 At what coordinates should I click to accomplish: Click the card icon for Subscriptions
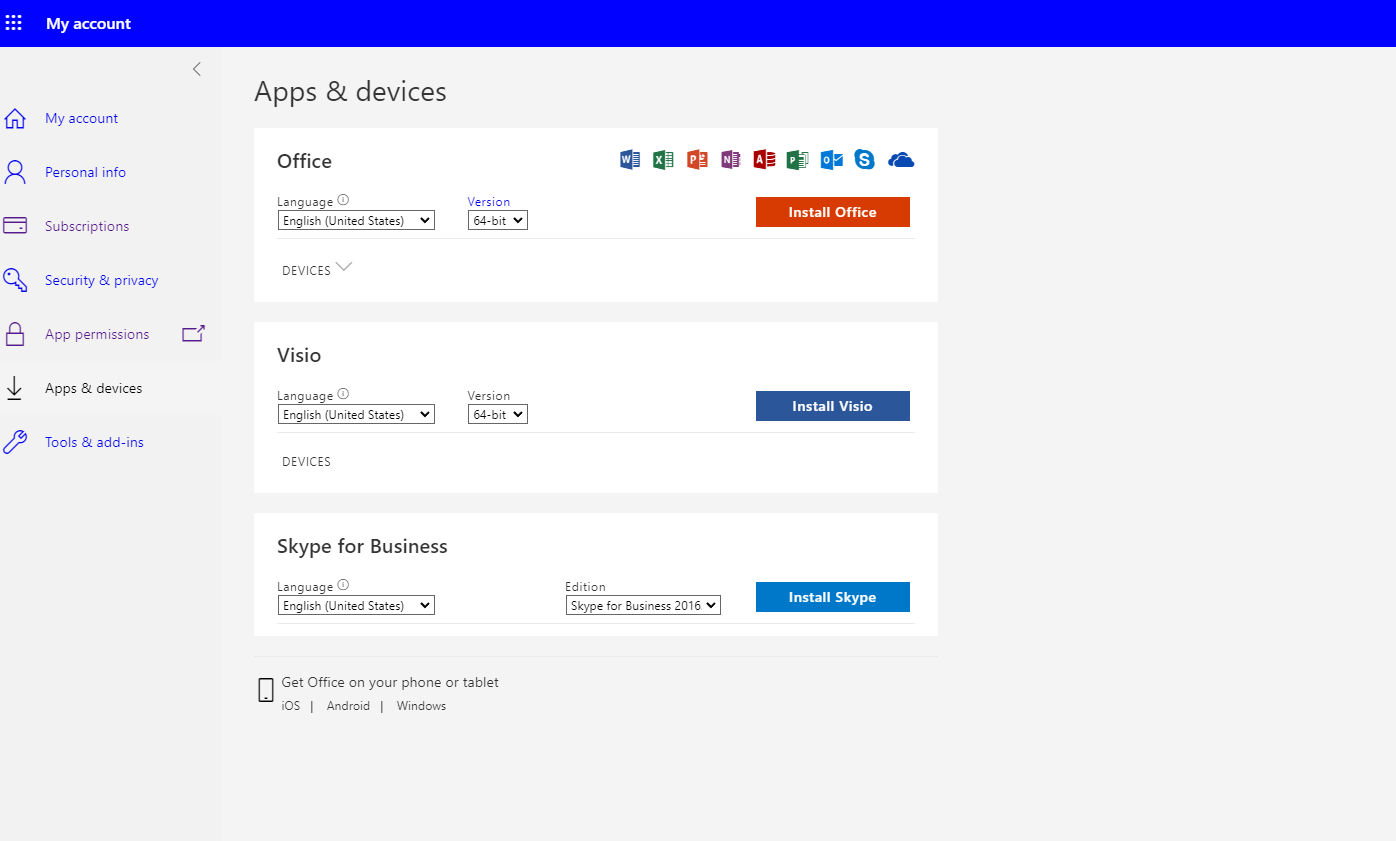click(15, 226)
